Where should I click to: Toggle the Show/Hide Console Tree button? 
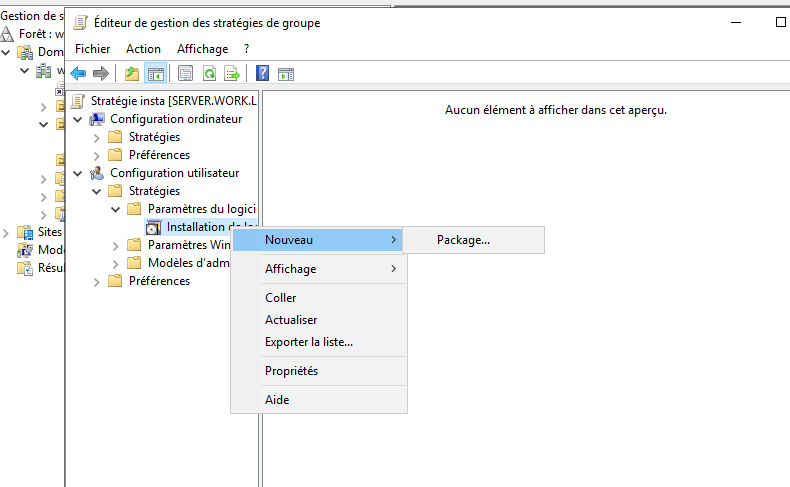pyautogui.click(x=155, y=73)
